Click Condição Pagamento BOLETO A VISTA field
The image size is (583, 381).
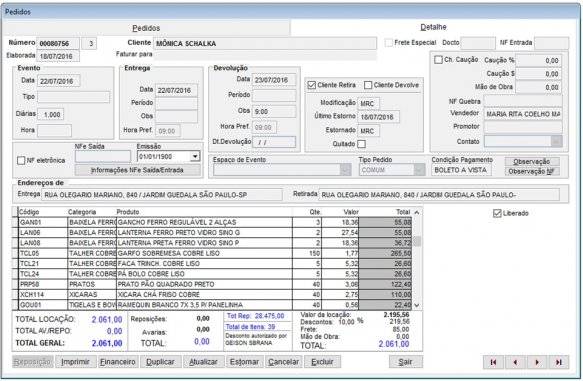[x=461, y=170]
